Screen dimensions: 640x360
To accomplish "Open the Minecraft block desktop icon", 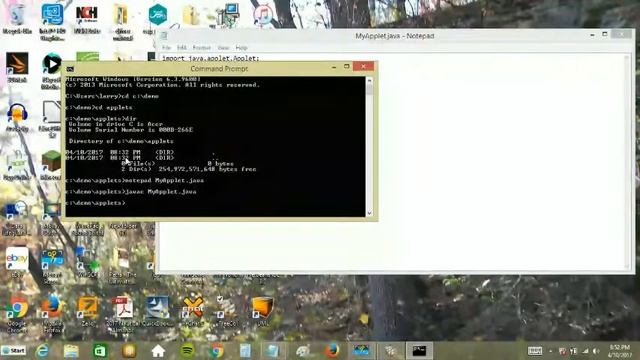I will [51, 162].
